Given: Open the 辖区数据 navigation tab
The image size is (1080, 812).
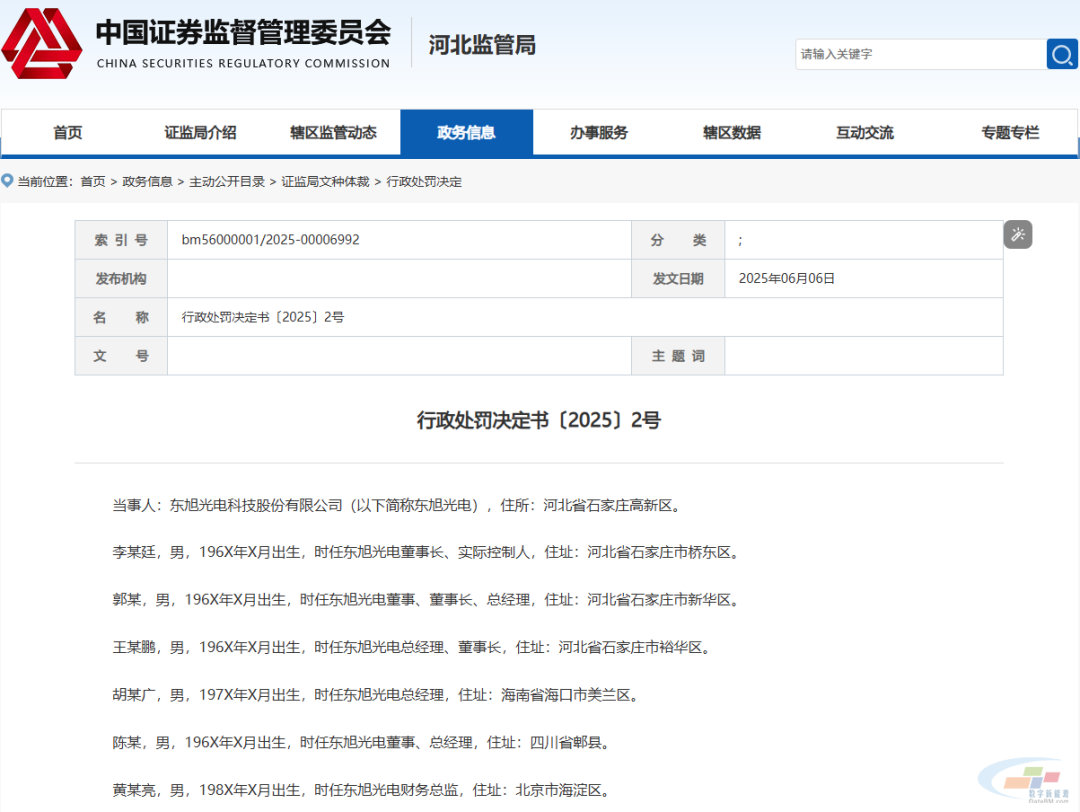Looking at the screenshot, I should (x=732, y=133).
